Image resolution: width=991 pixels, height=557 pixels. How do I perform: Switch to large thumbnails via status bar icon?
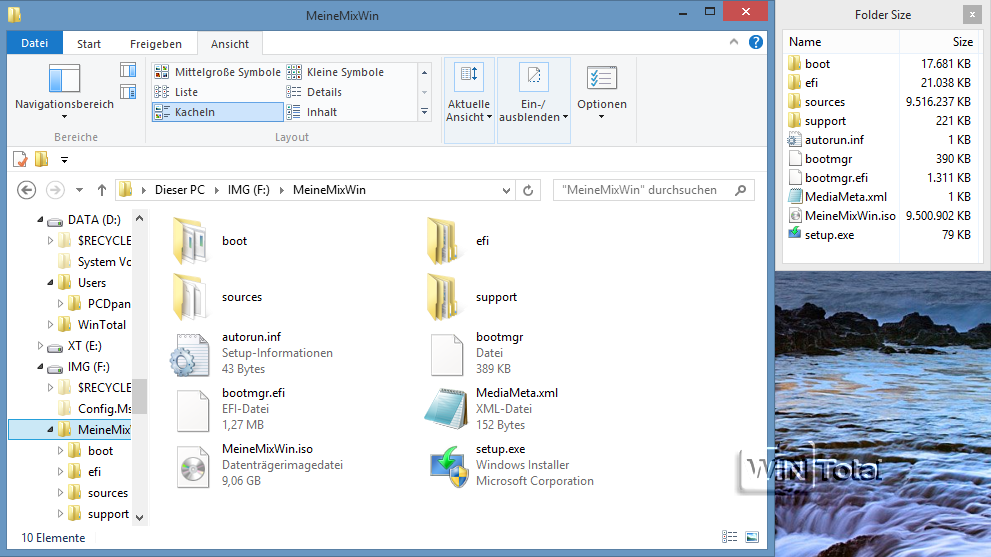click(751, 537)
